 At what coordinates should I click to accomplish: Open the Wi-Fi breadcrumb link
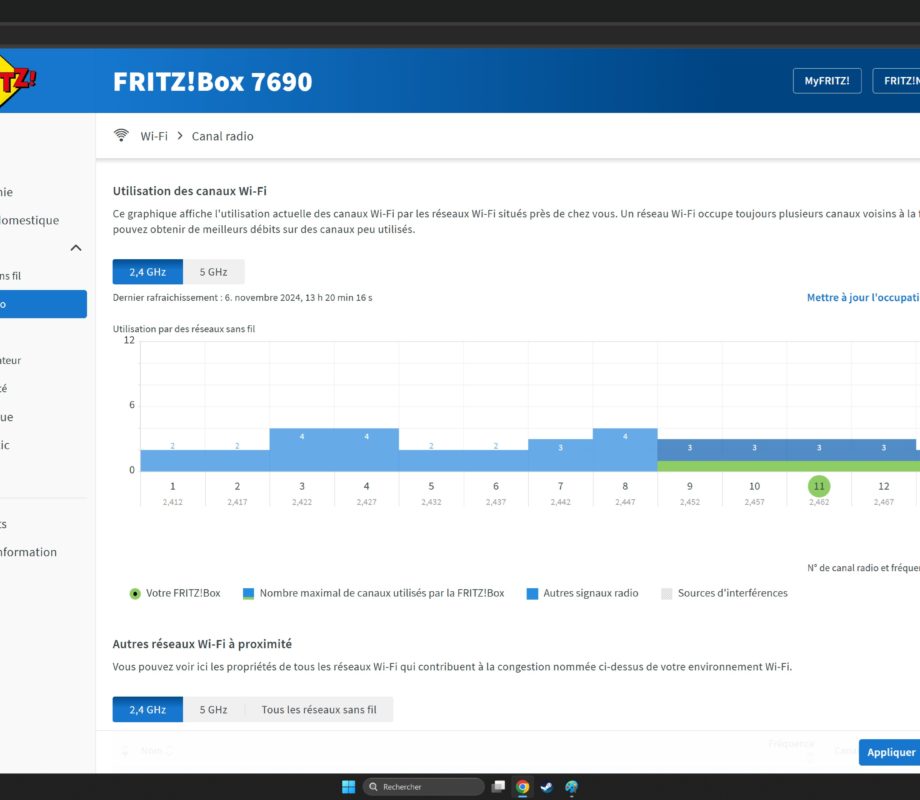(x=154, y=136)
